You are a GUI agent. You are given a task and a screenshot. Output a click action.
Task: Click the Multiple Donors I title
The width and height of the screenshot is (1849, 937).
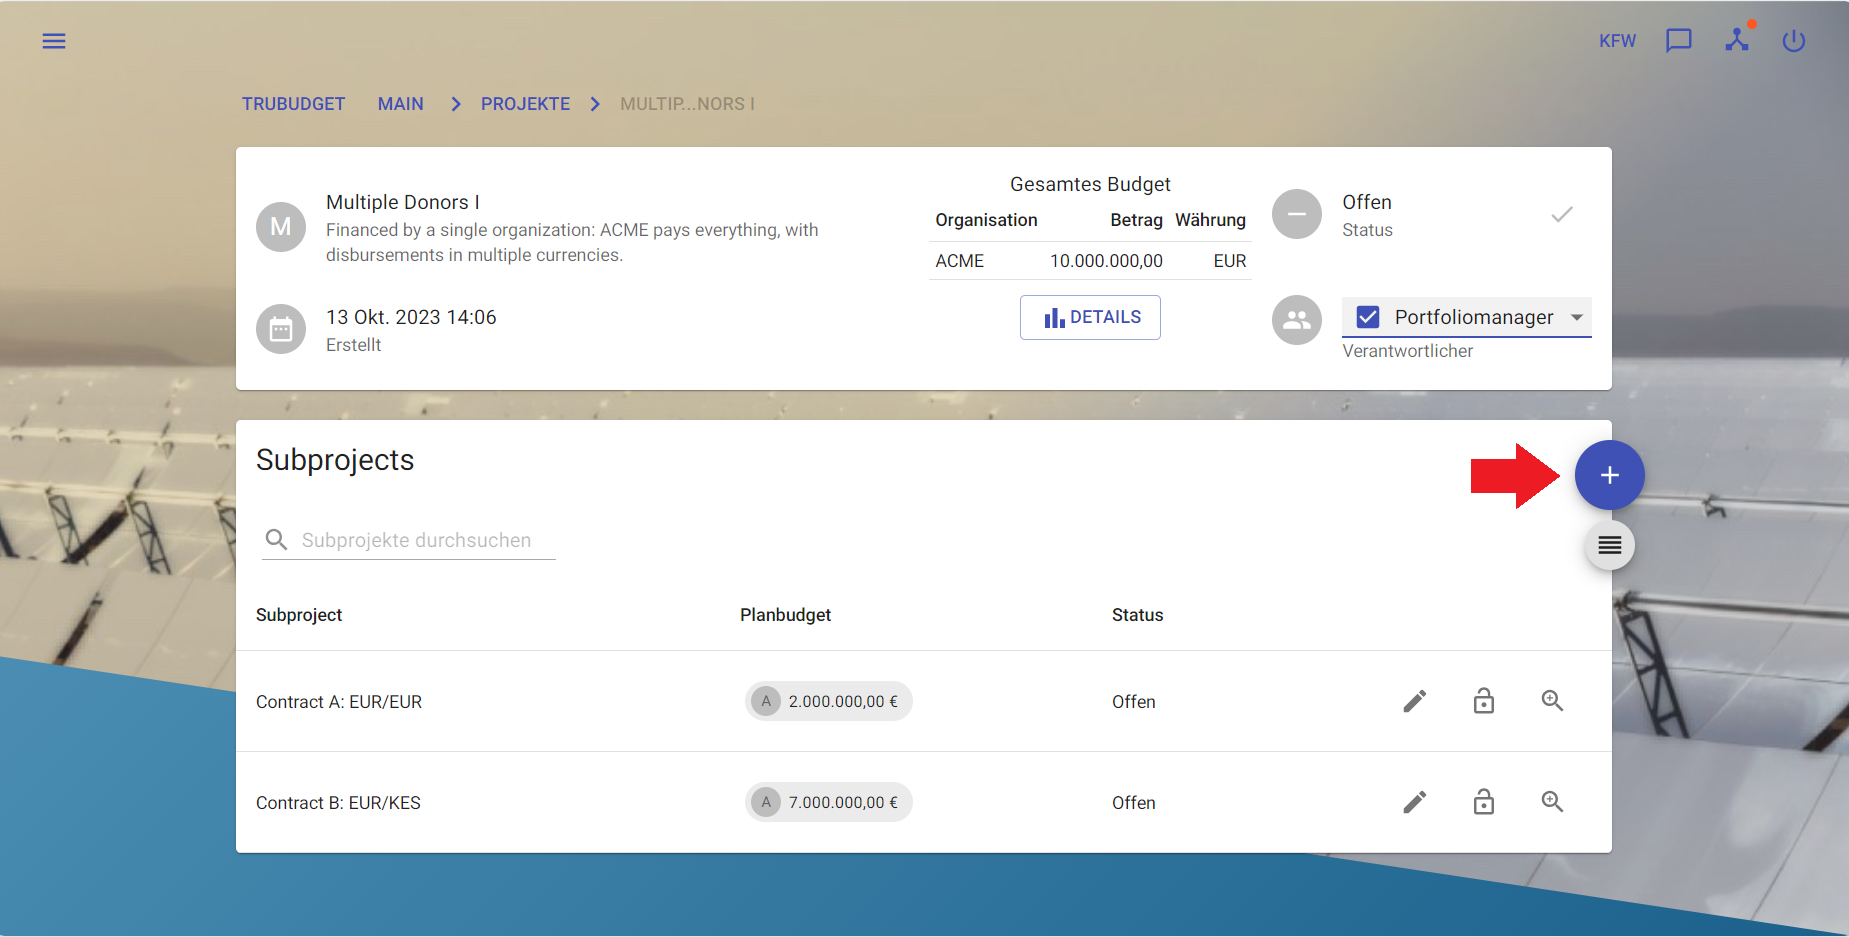coord(403,202)
